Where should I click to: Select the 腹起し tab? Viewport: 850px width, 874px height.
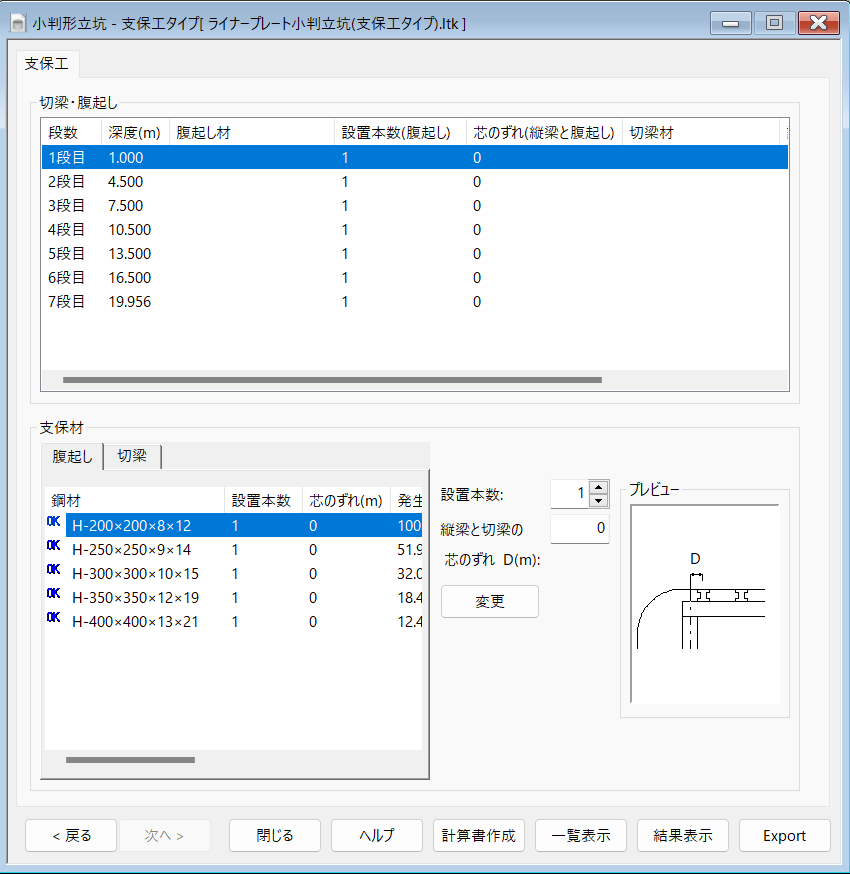(x=73, y=457)
